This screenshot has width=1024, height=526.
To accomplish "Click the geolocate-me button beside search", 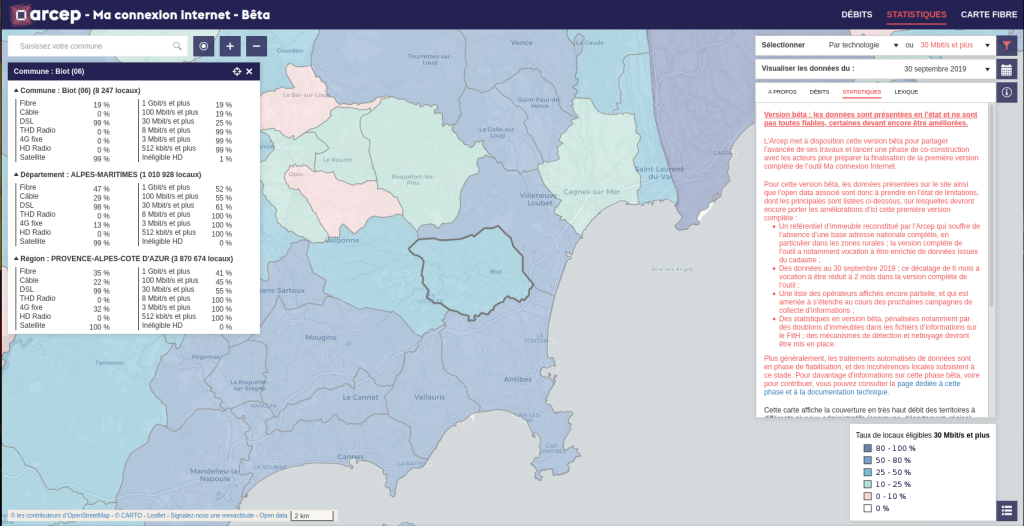I will pyautogui.click(x=203, y=46).
